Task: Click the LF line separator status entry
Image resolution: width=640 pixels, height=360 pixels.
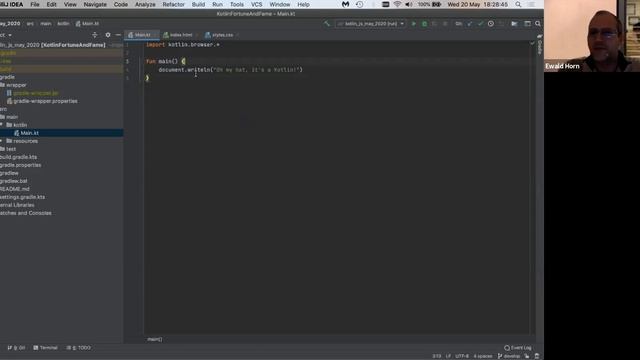Action: click(x=448, y=356)
